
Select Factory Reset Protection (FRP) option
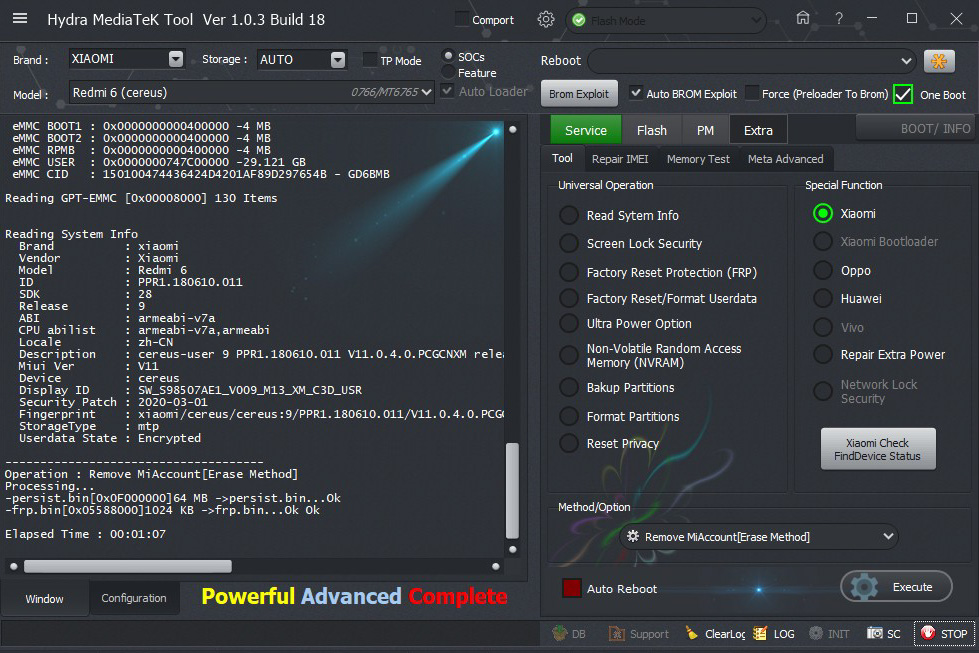[x=568, y=272]
